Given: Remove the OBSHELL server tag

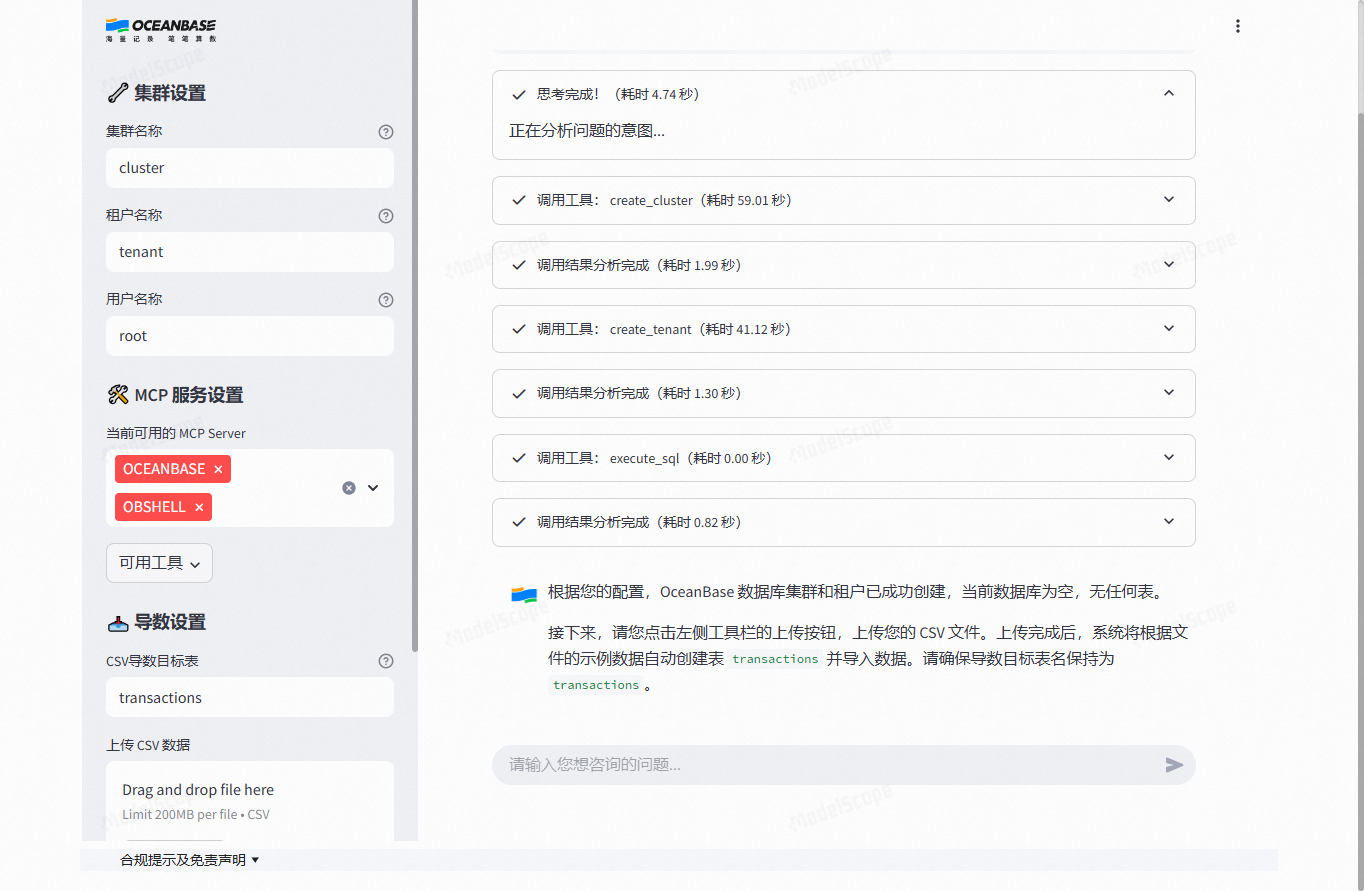Looking at the screenshot, I should point(199,507).
